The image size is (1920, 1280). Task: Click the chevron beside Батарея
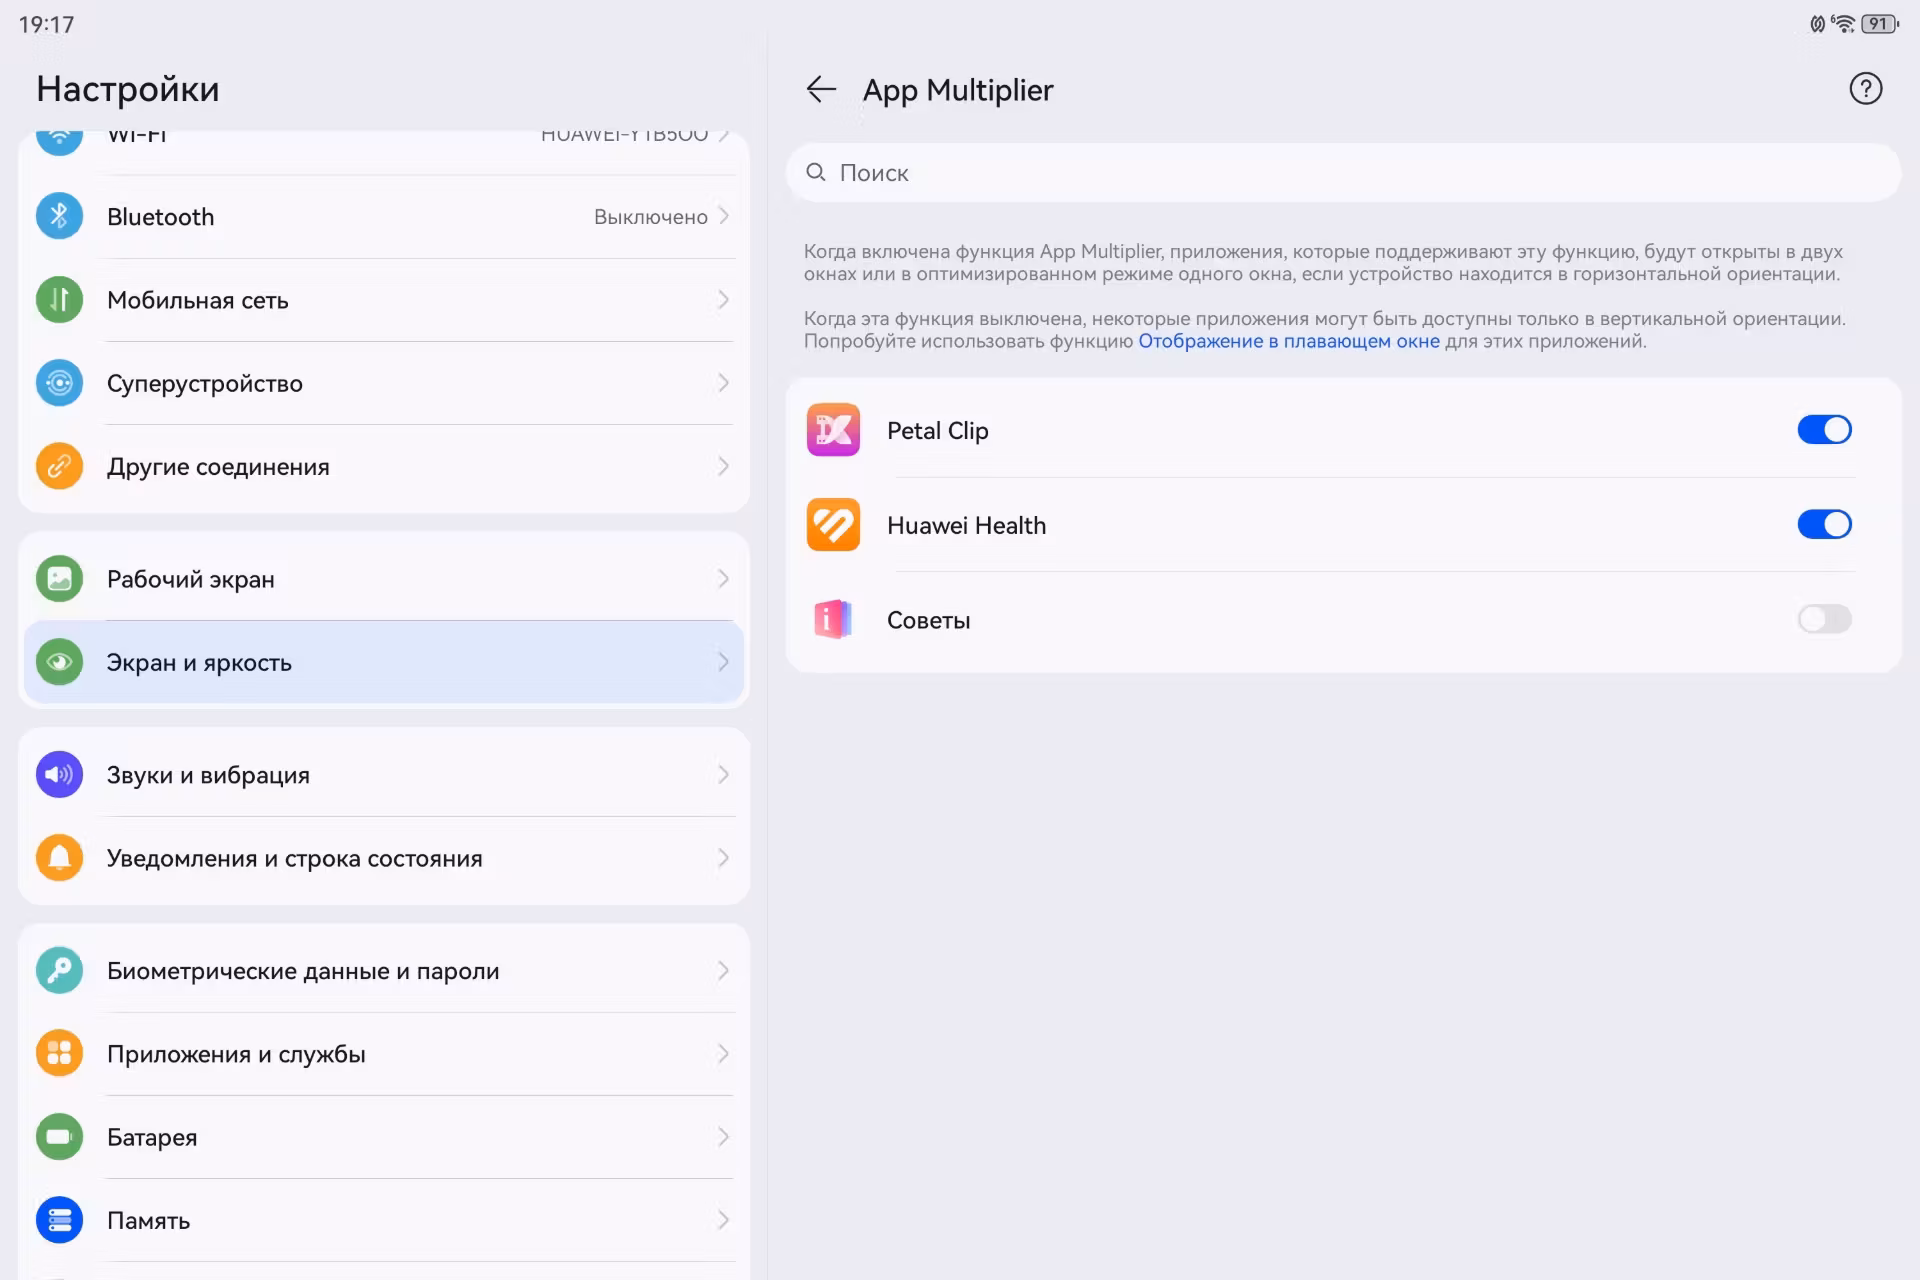pos(723,1136)
